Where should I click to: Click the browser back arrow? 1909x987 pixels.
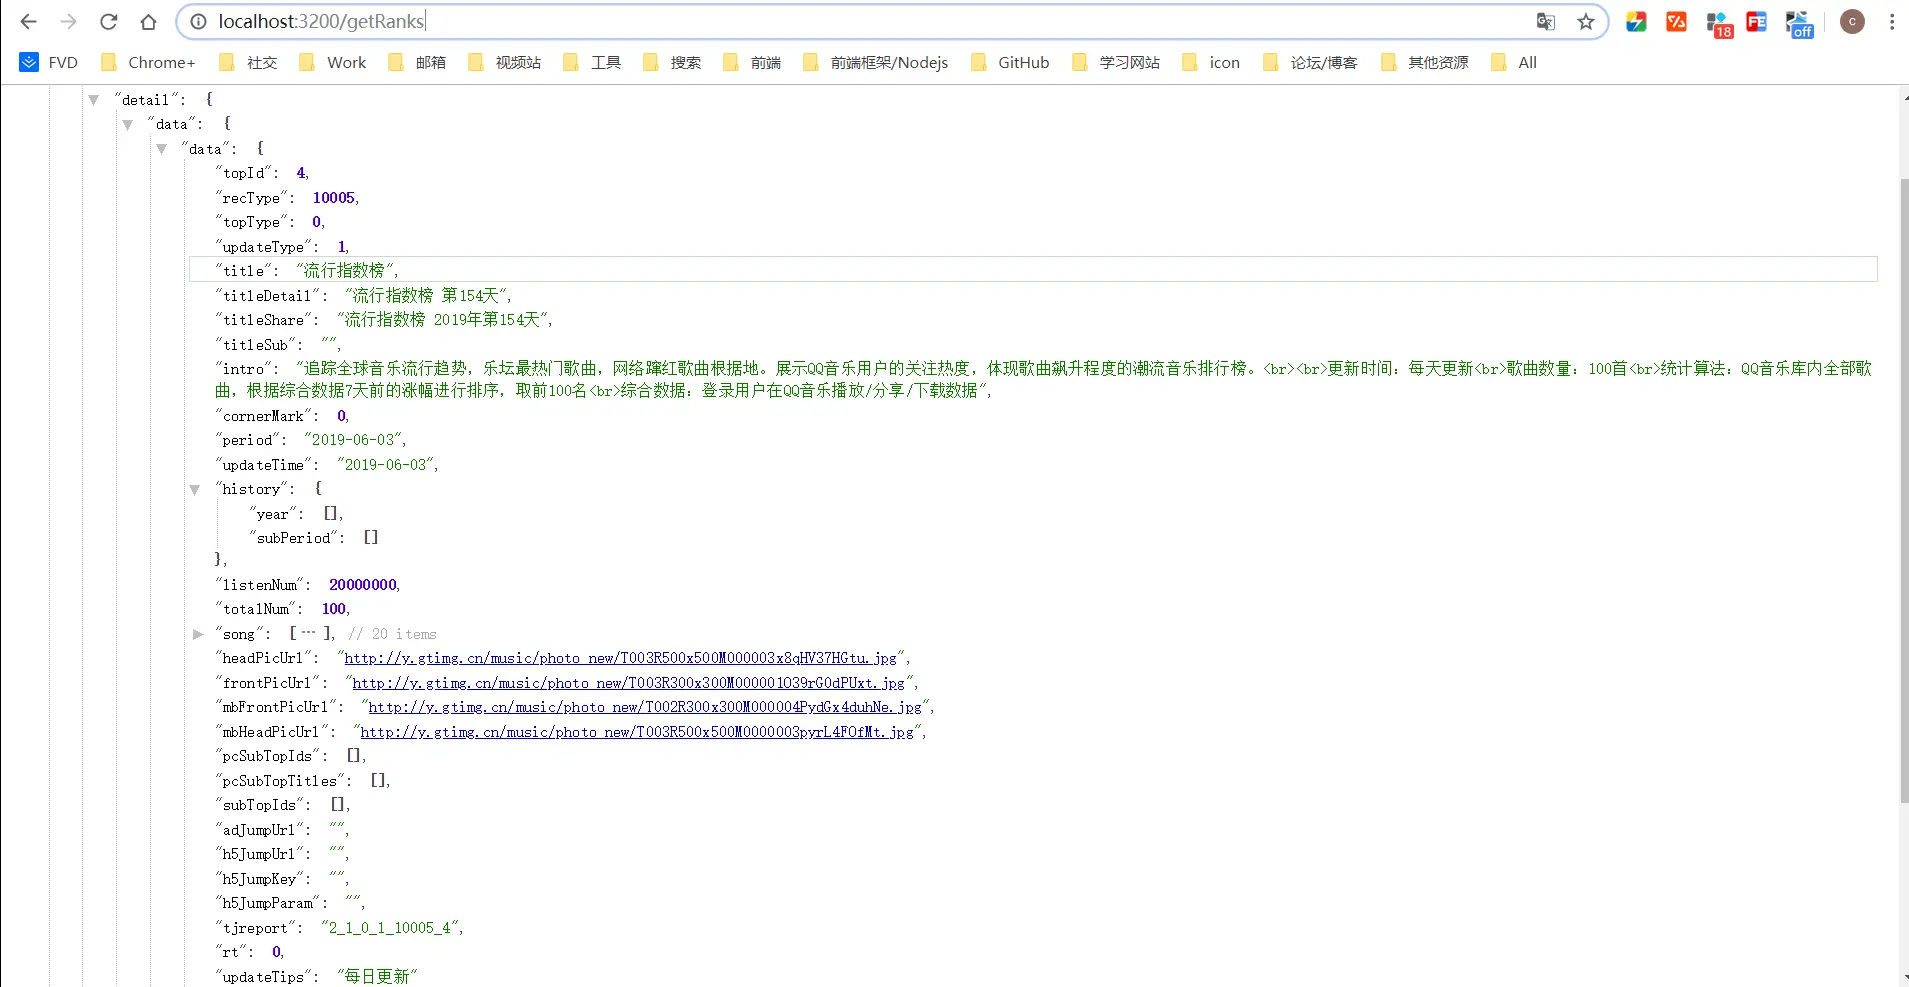(28, 21)
